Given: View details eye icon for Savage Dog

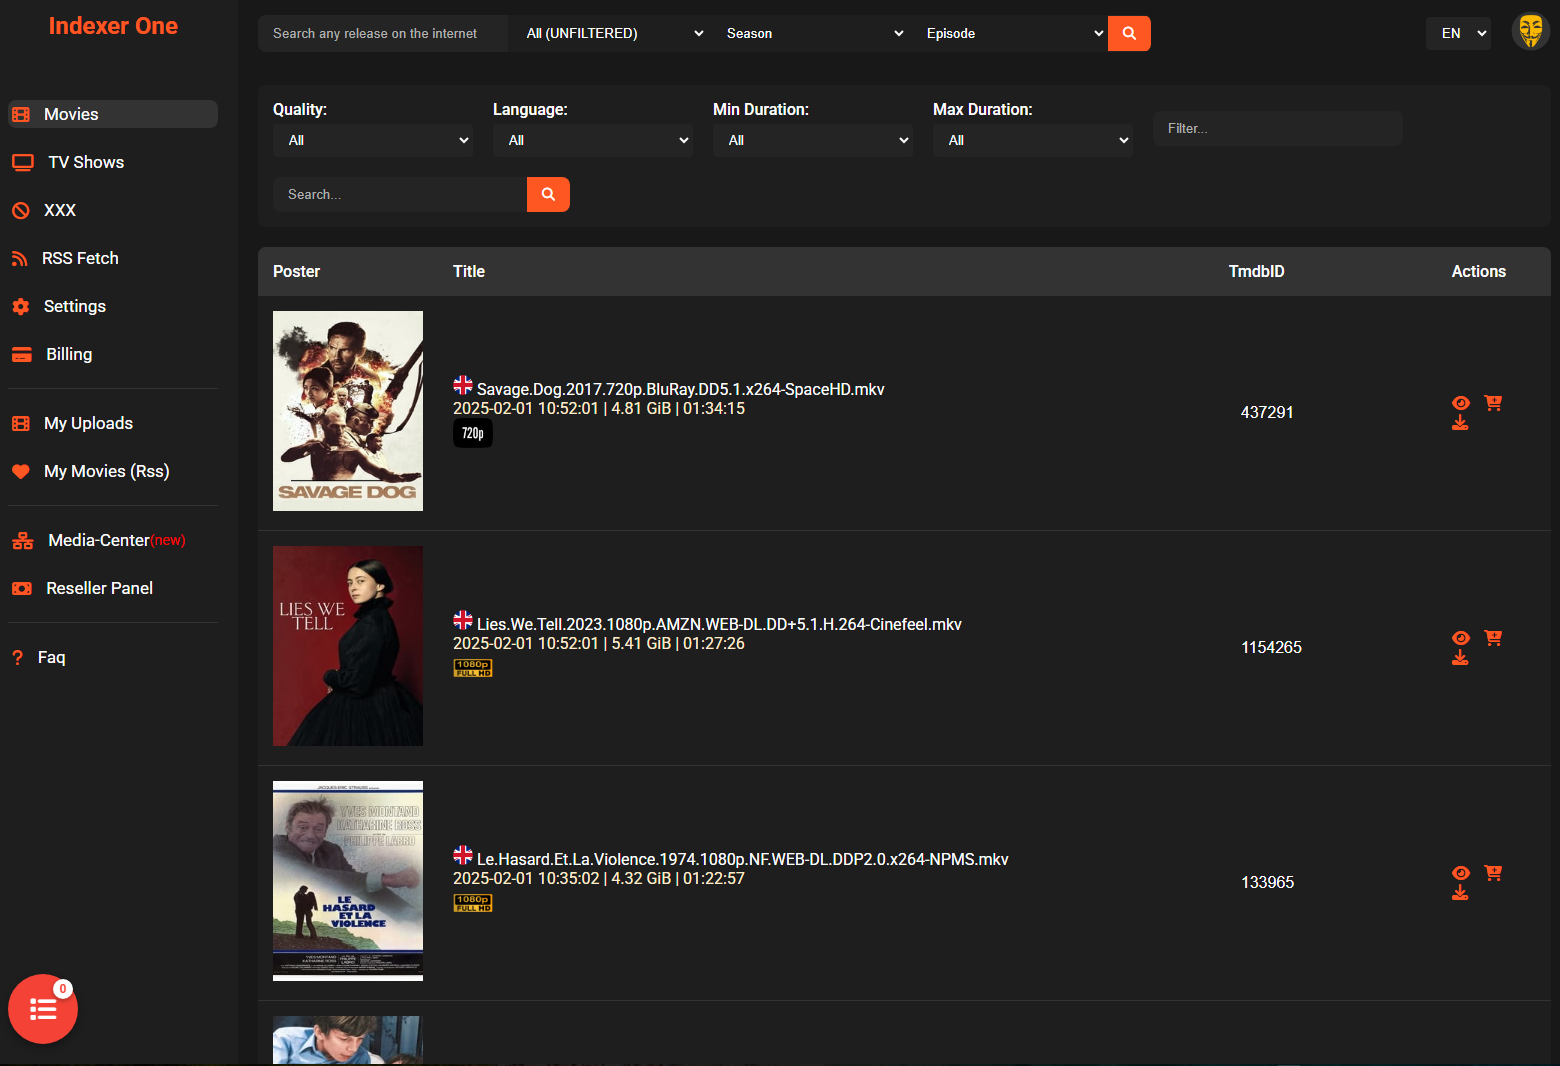Looking at the screenshot, I should [1461, 403].
